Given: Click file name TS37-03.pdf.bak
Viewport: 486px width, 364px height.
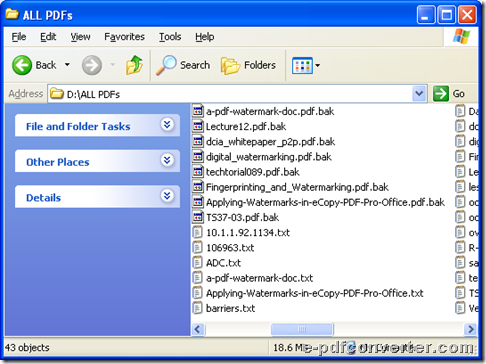Looking at the screenshot, I should coord(242,217).
